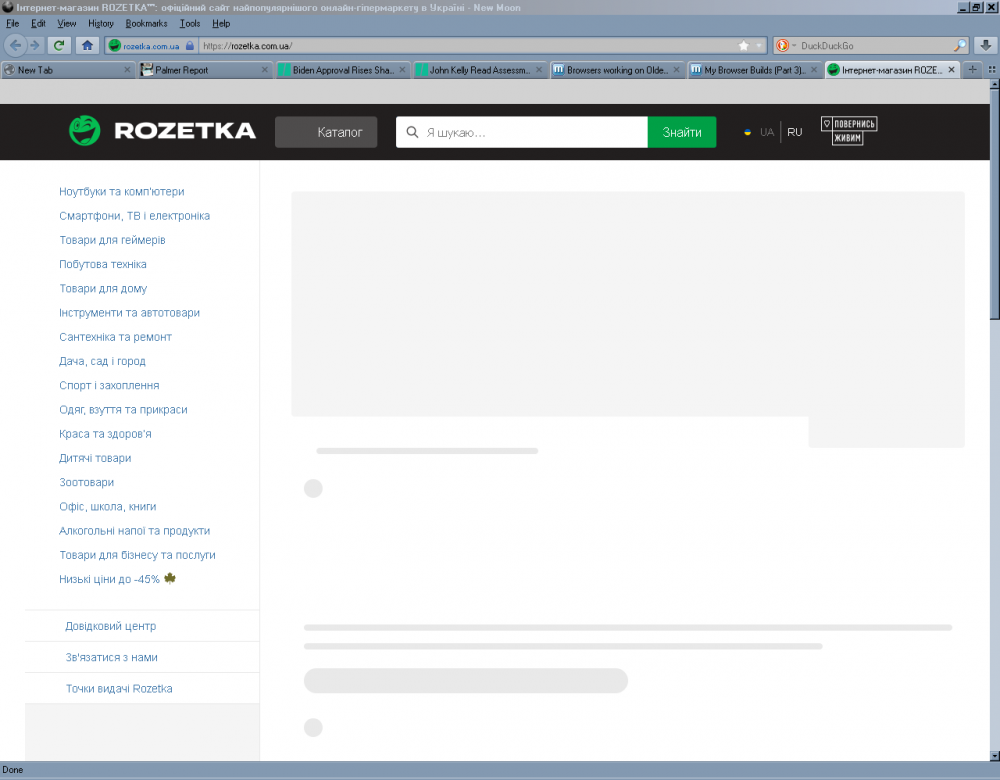1000x780 pixels.
Task: Open the URL history dropdown arrow
Action: click(x=758, y=46)
